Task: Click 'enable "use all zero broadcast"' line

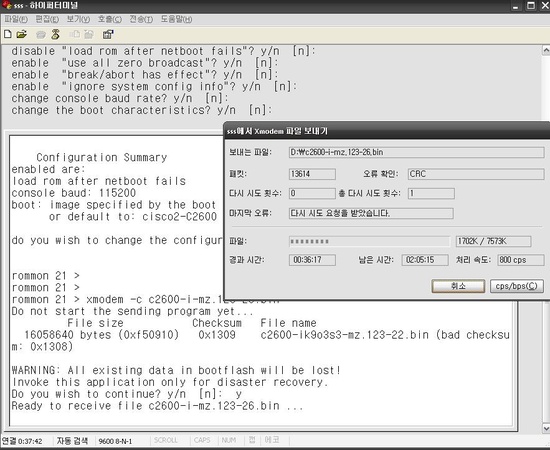Action: pos(145,63)
